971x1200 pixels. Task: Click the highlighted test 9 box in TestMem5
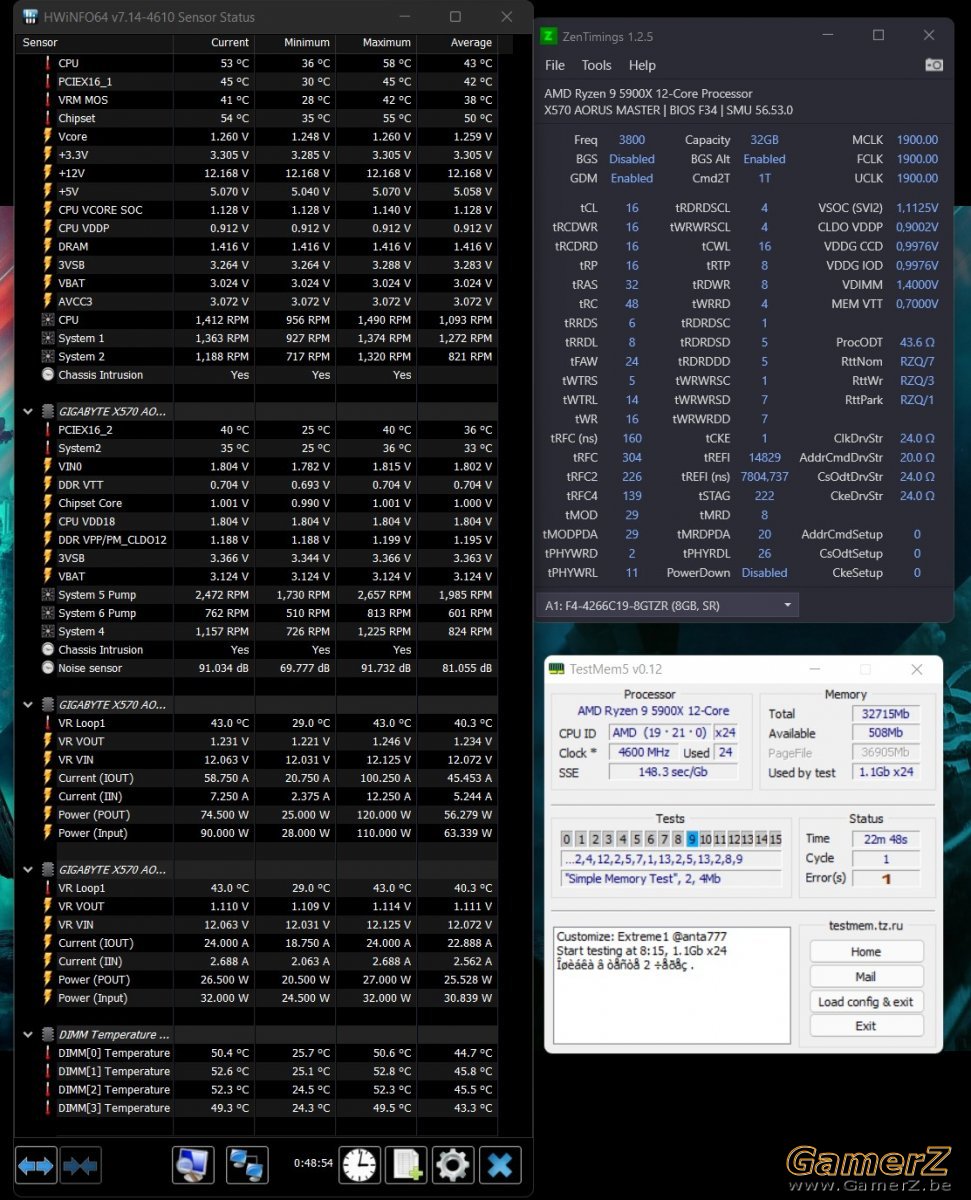pos(692,839)
